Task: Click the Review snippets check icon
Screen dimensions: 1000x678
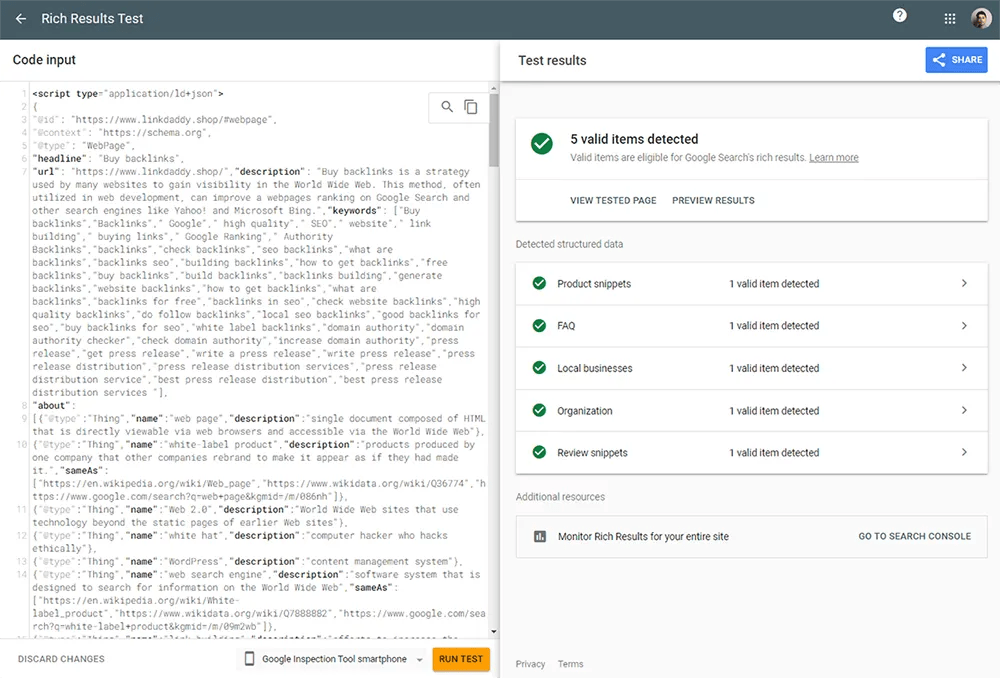Action: pos(540,452)
